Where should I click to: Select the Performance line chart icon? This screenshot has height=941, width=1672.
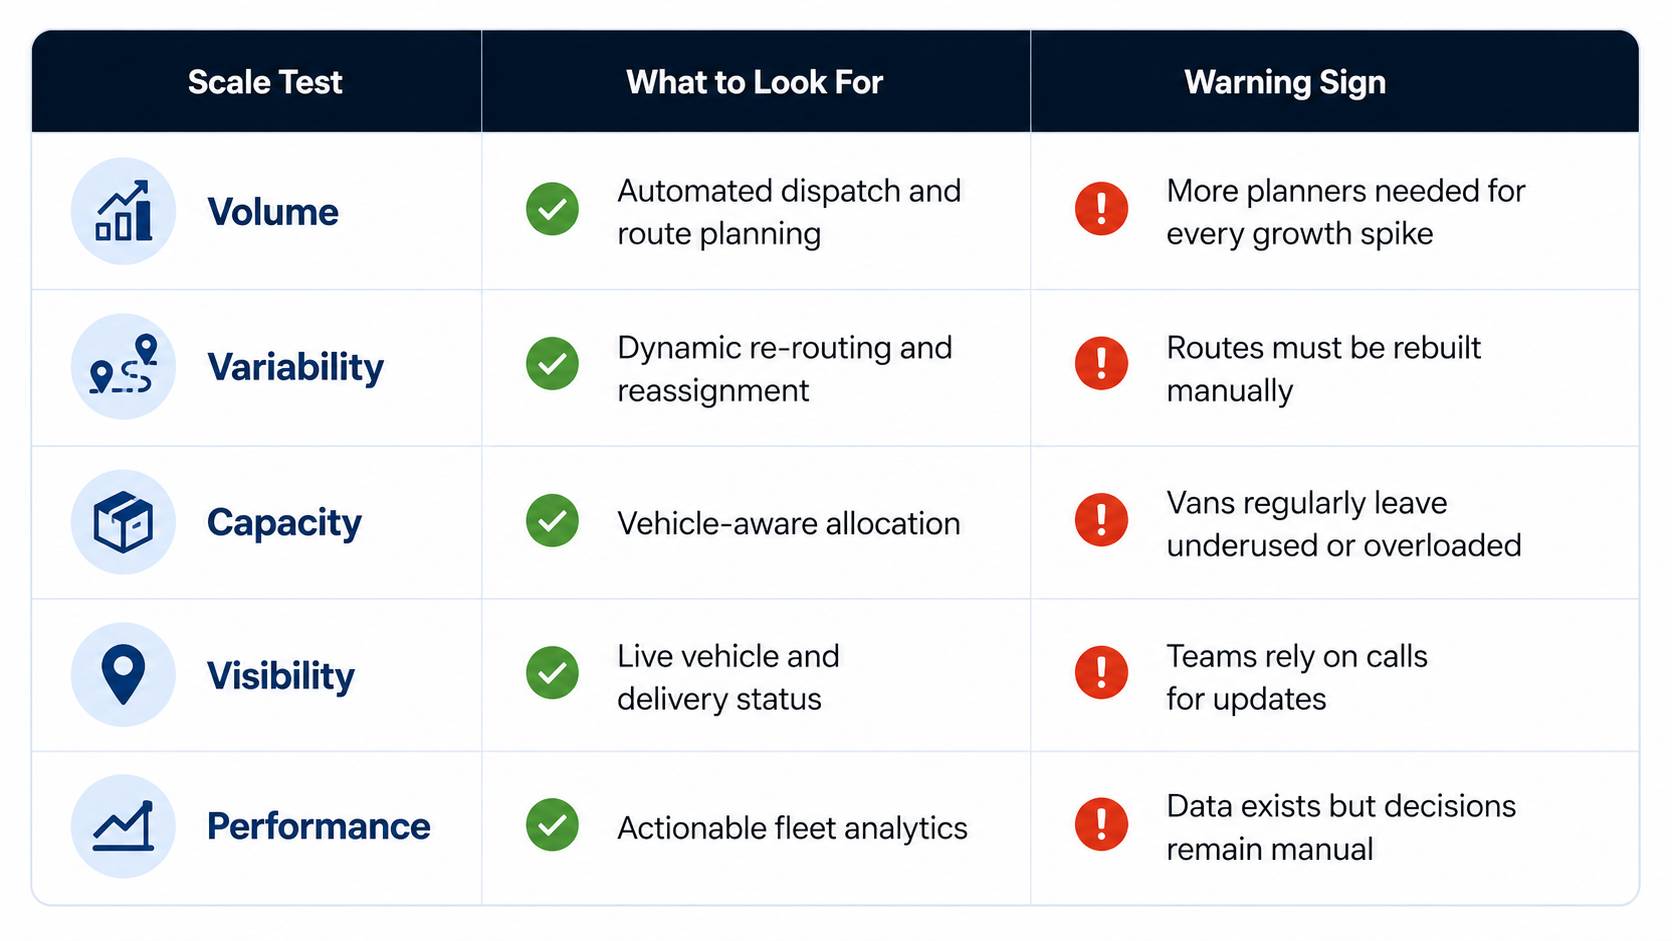pos(123,826)
